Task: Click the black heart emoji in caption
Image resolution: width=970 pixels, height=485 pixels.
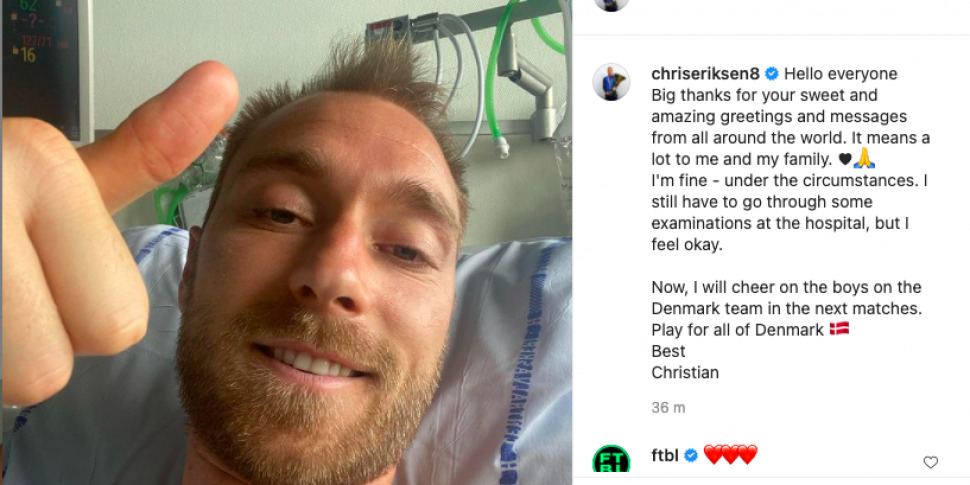Action: [x=844, y=160]
